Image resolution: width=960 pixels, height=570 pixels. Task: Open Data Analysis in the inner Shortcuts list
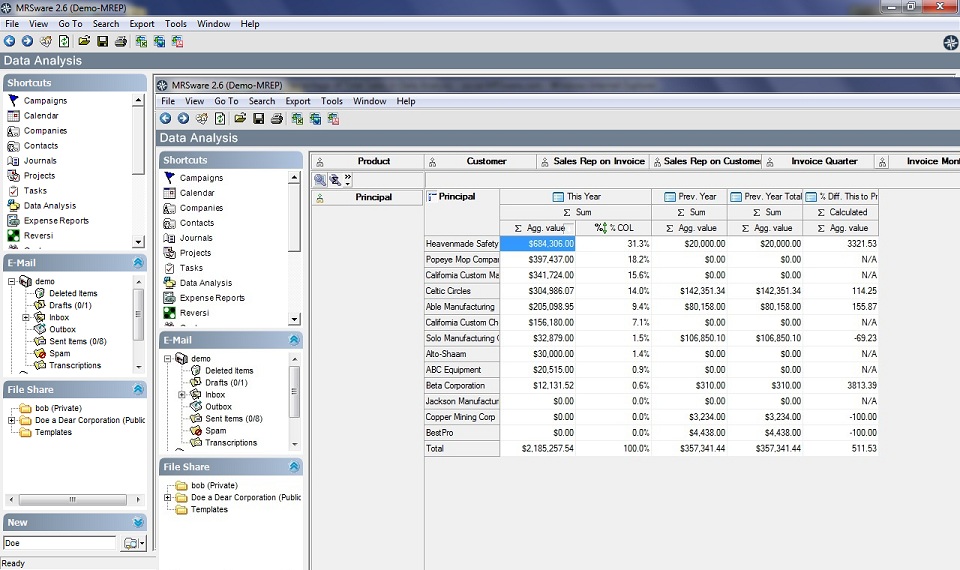[x=206, y=283]
